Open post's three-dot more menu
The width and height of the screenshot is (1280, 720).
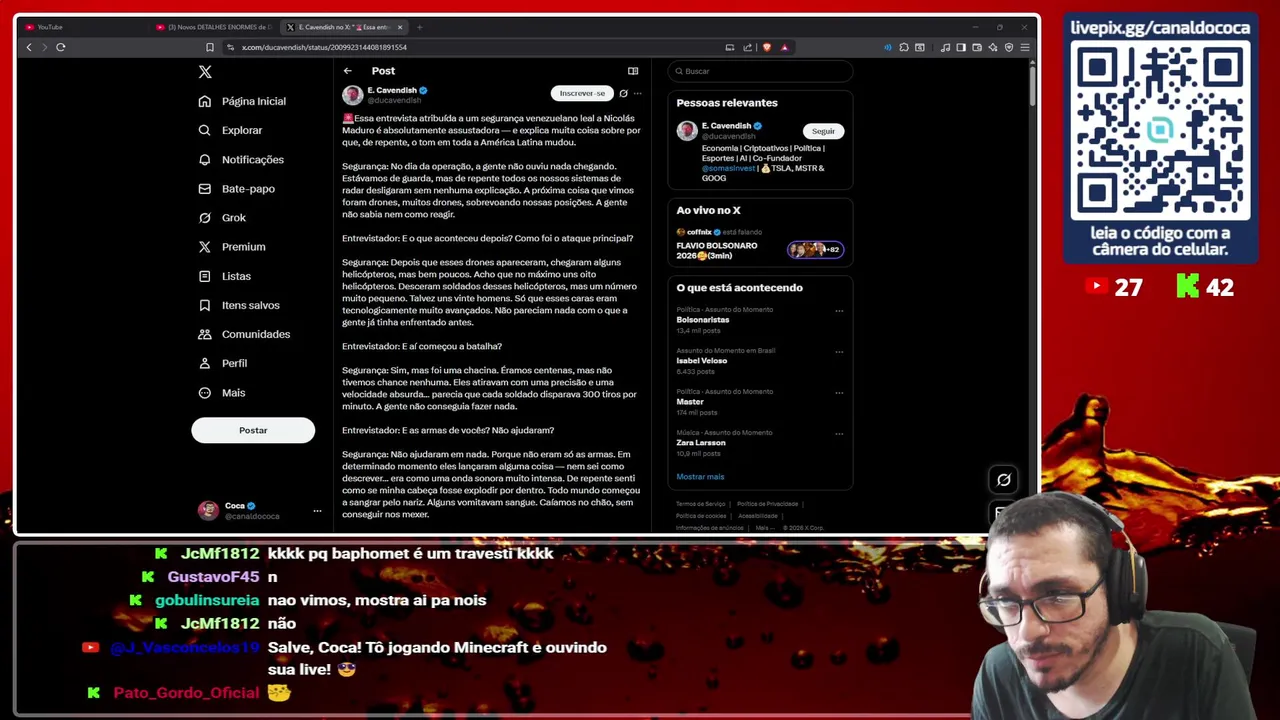[638, 93]
